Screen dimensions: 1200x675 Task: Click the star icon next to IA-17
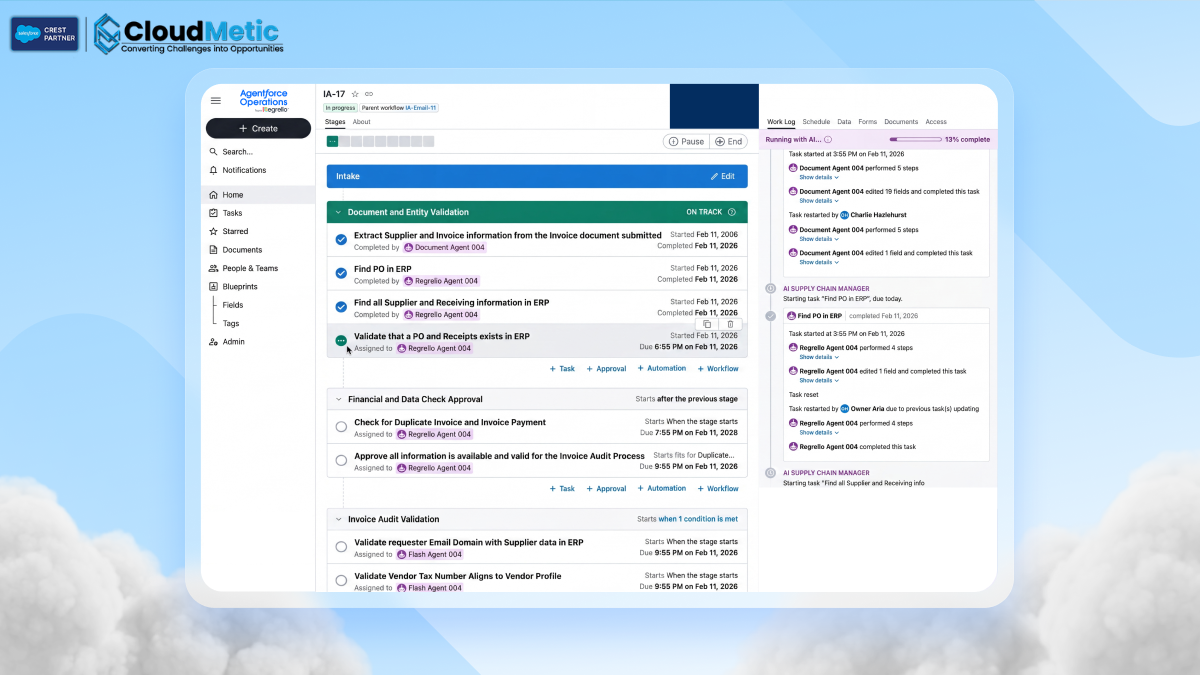pos(355,94)
